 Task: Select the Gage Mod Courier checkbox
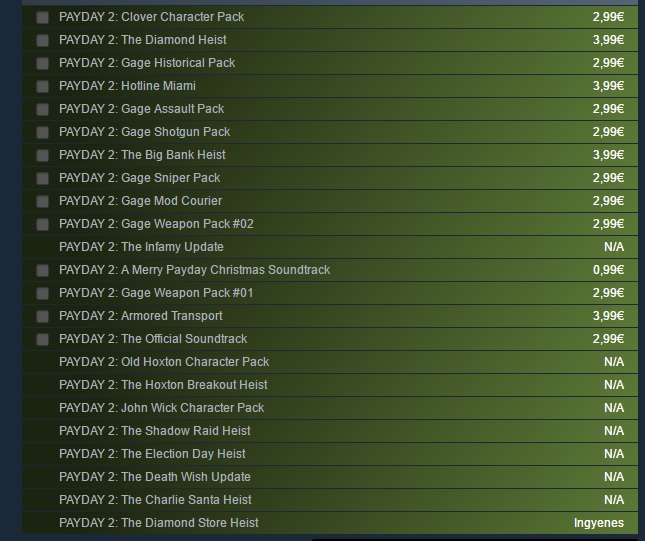42,202
